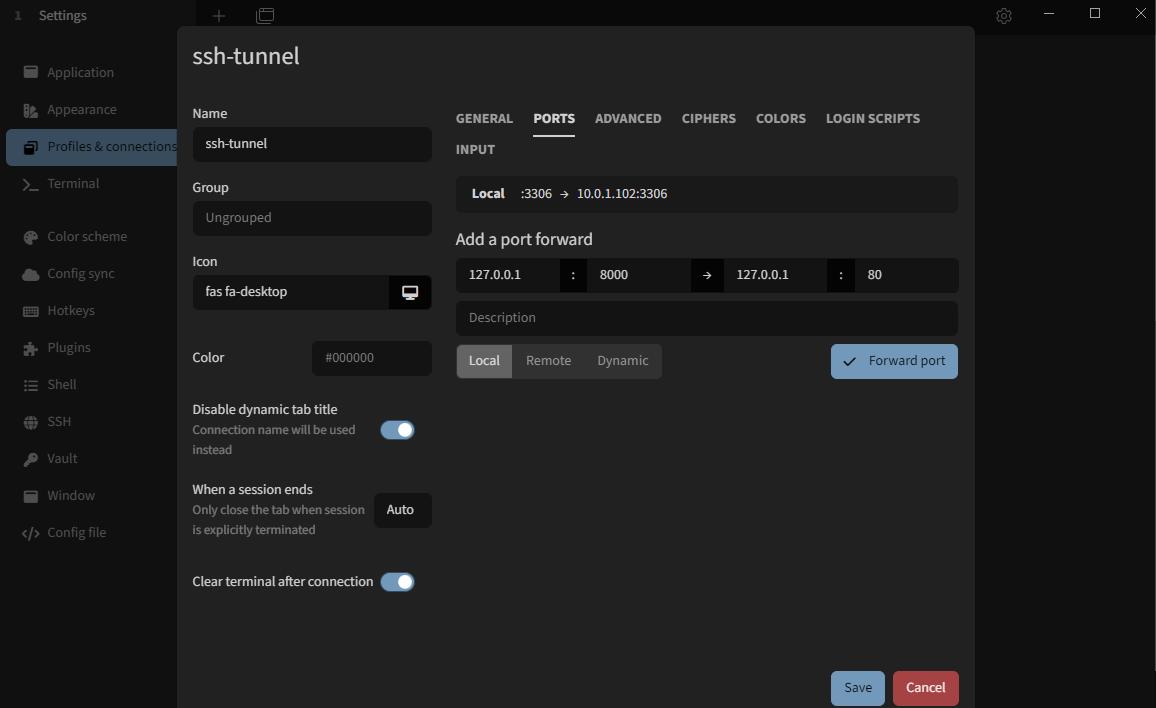This screenshot has height=708, width=1156.
Task: Select Remote port forward type
Action: (548, 361)
